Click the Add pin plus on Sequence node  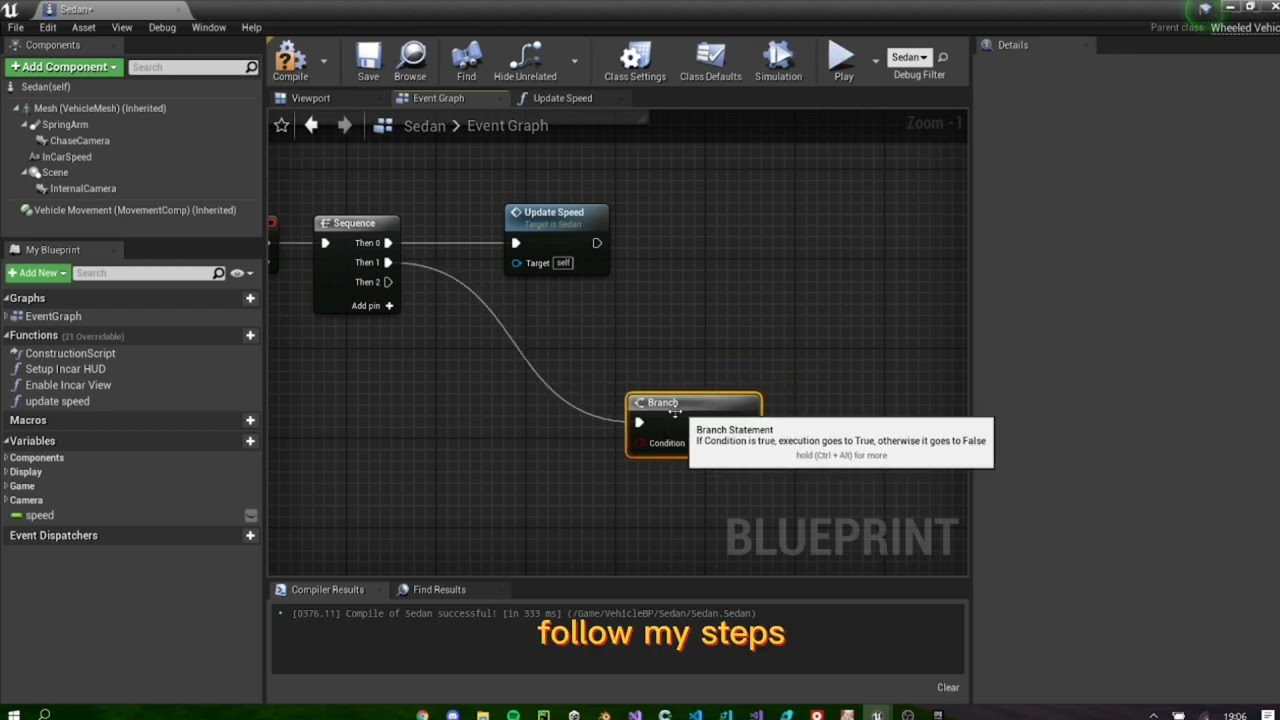389,306
